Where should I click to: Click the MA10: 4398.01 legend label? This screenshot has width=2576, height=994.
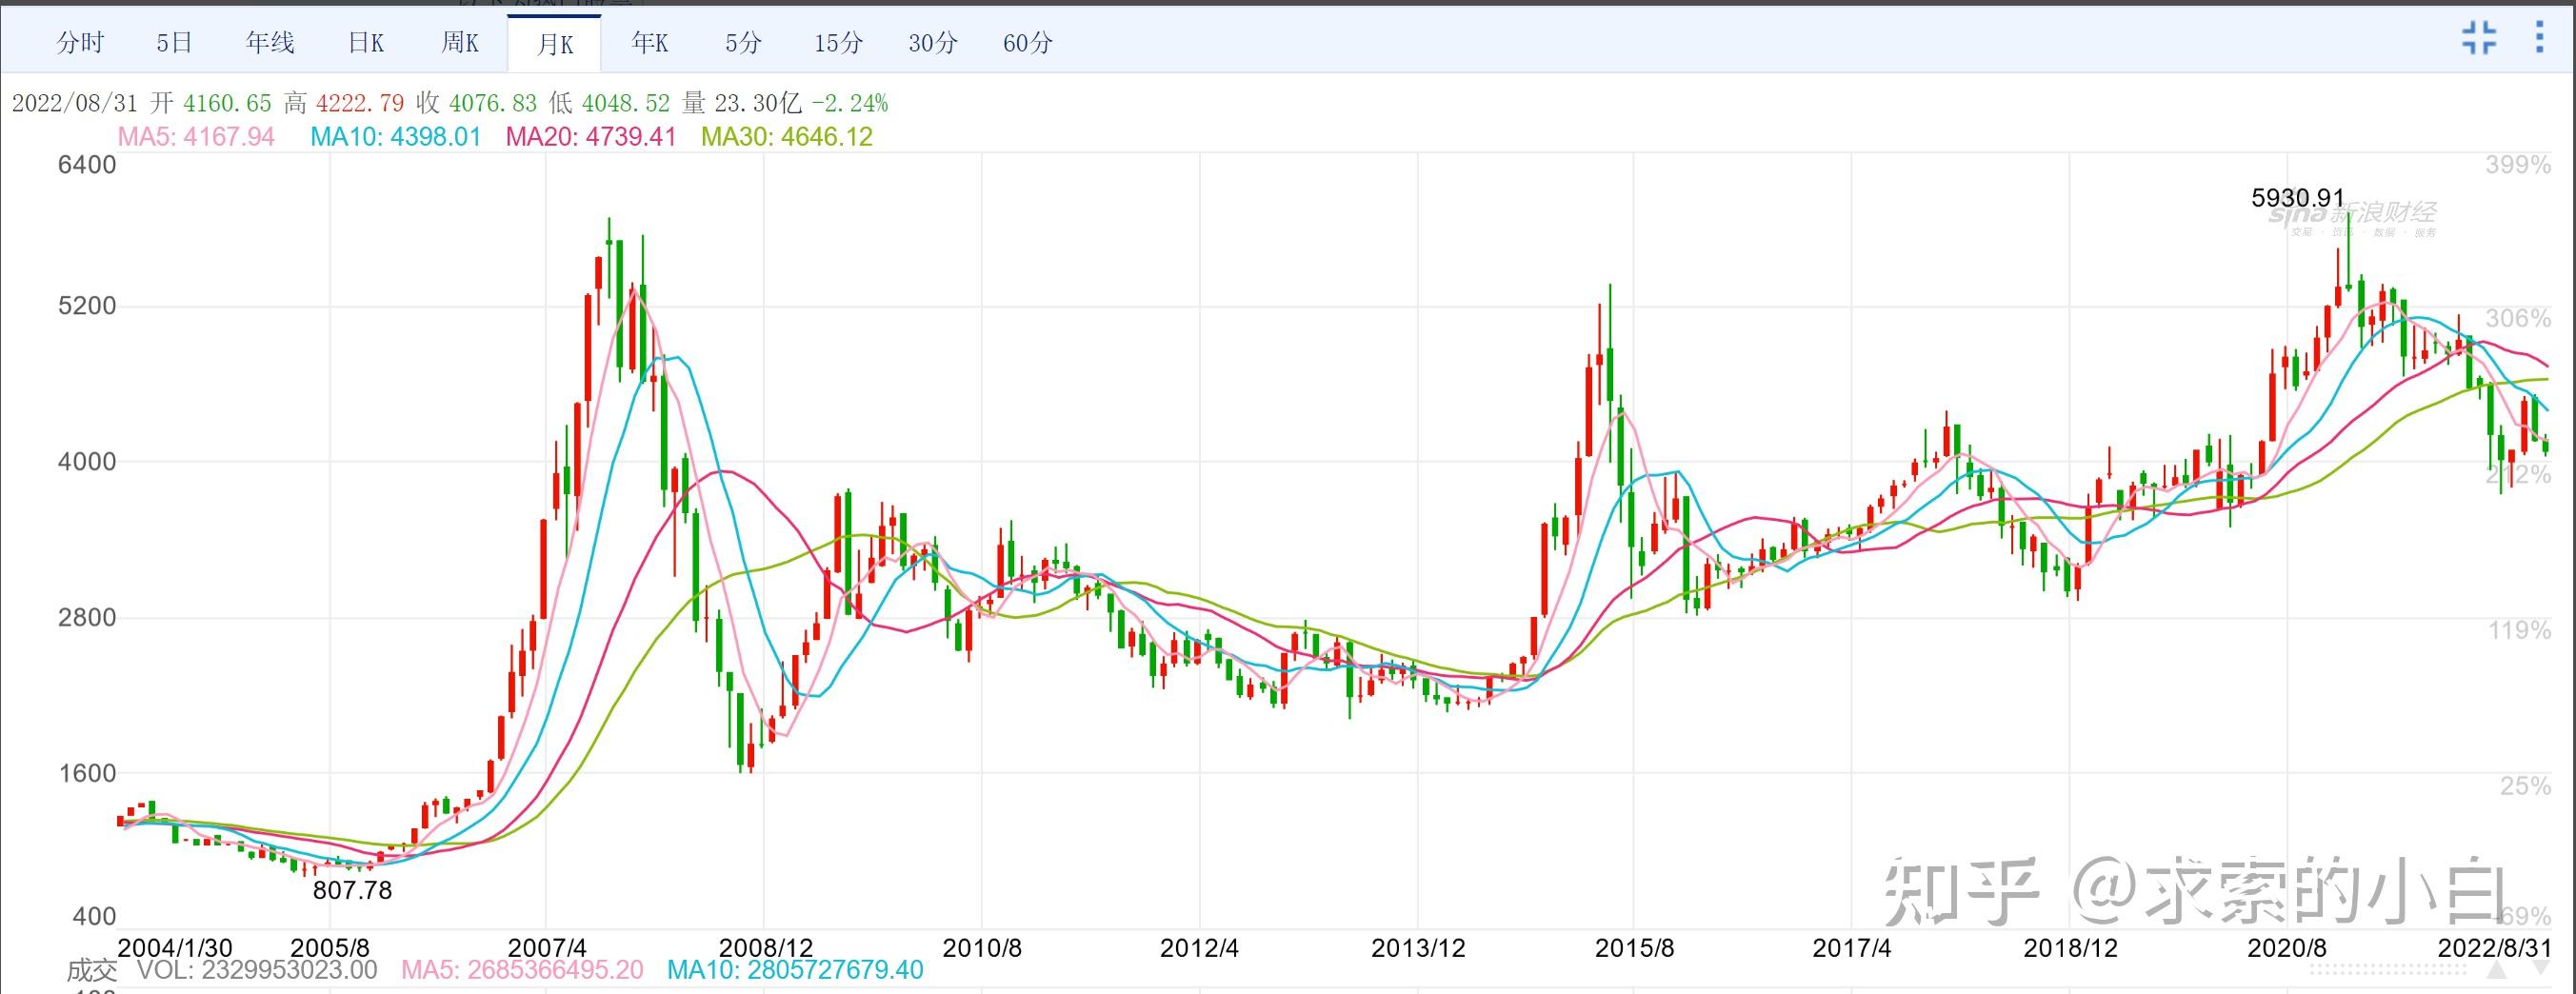(x=396, y=137)
